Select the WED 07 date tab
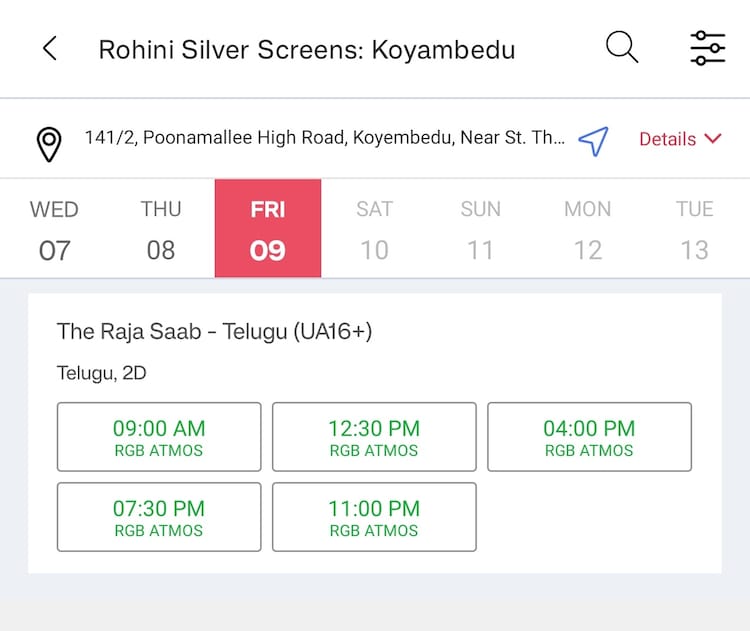The height and width of the screenshot is (631, 750). click(54, 229)
